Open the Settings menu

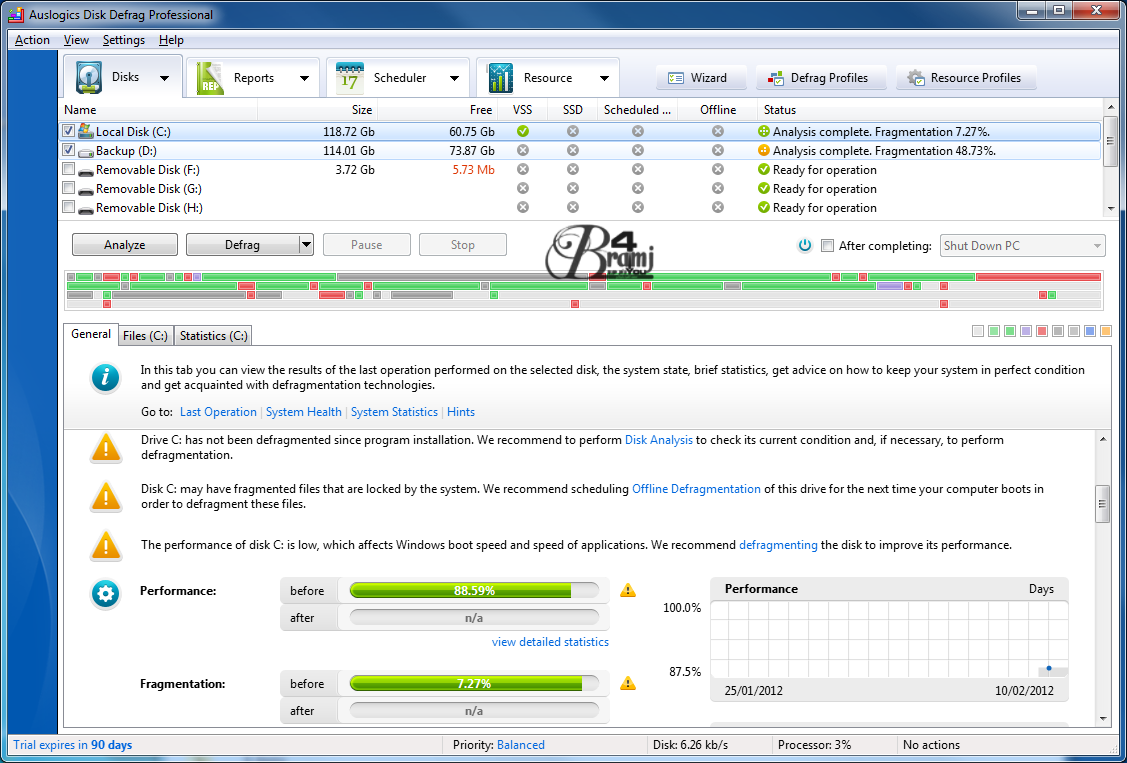(x=123, y=39)
